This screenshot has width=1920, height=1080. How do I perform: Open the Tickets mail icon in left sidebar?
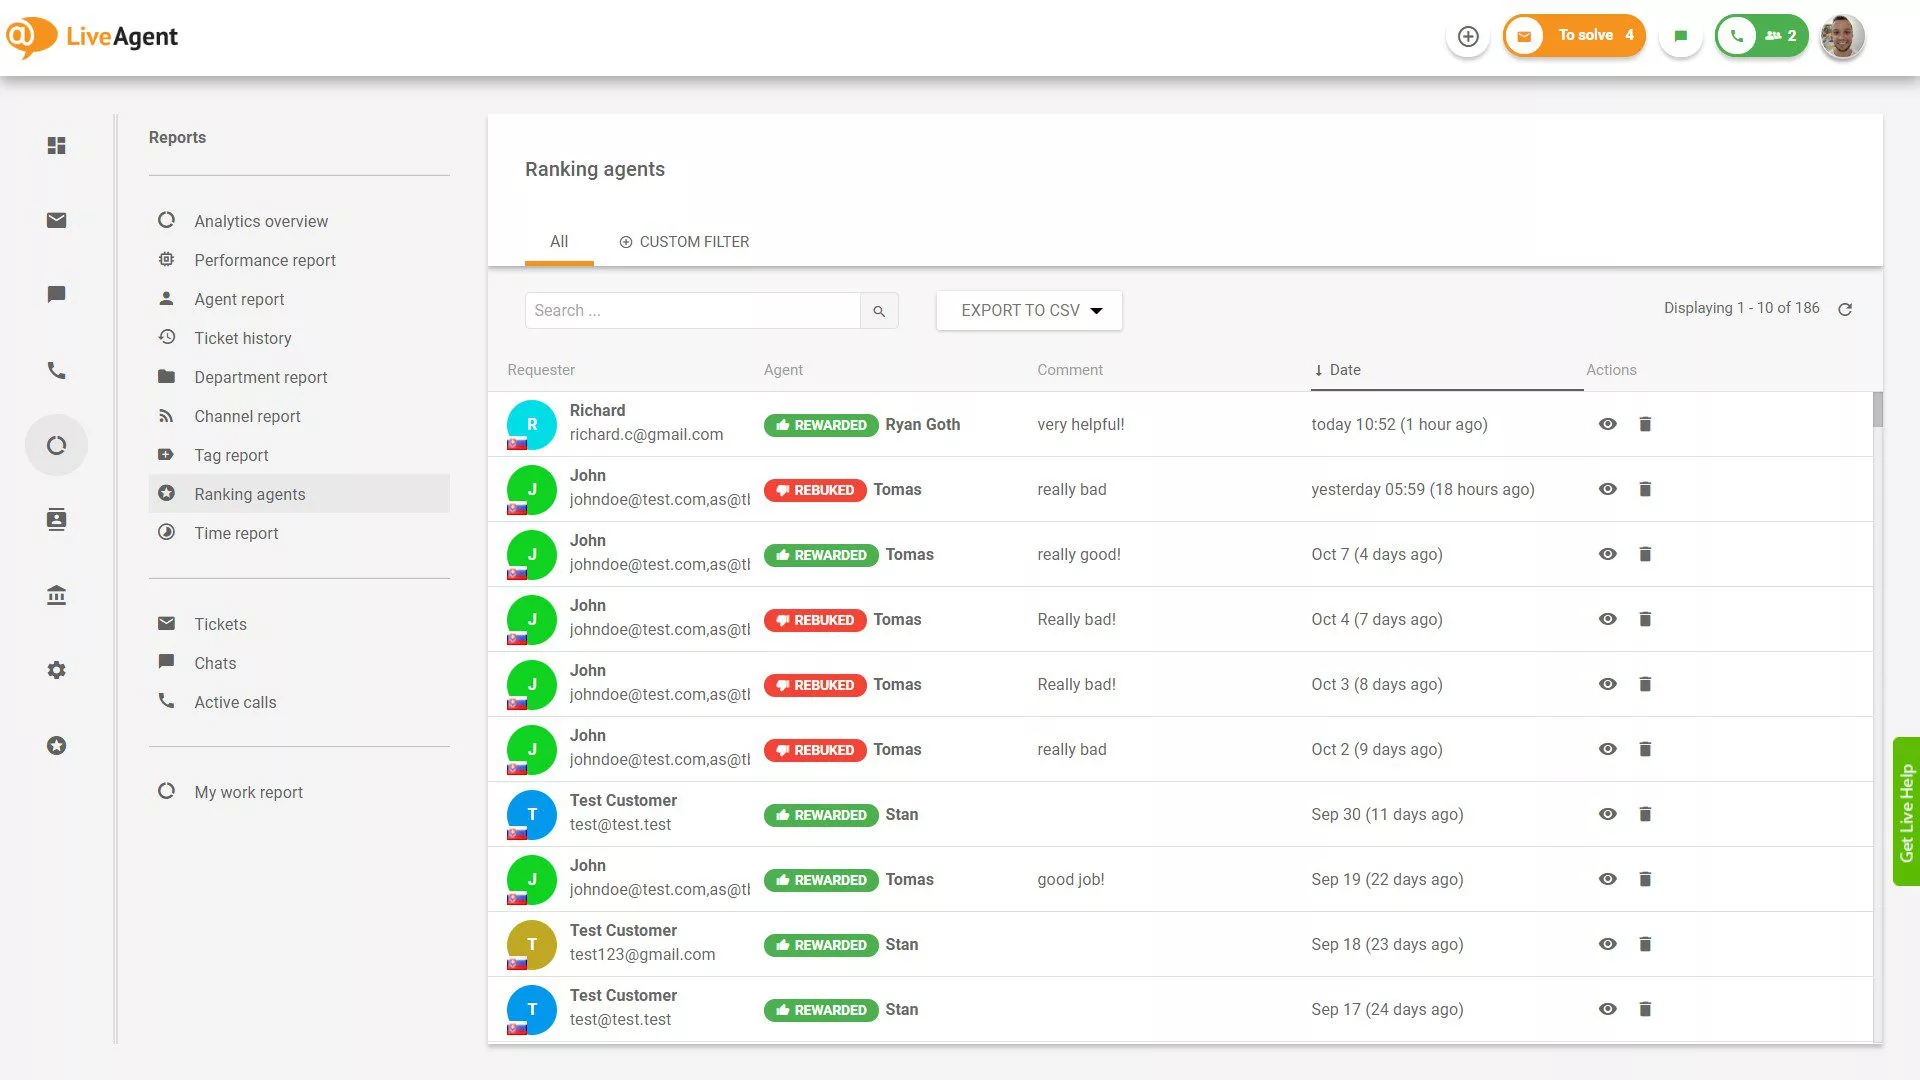click(57, 220)
